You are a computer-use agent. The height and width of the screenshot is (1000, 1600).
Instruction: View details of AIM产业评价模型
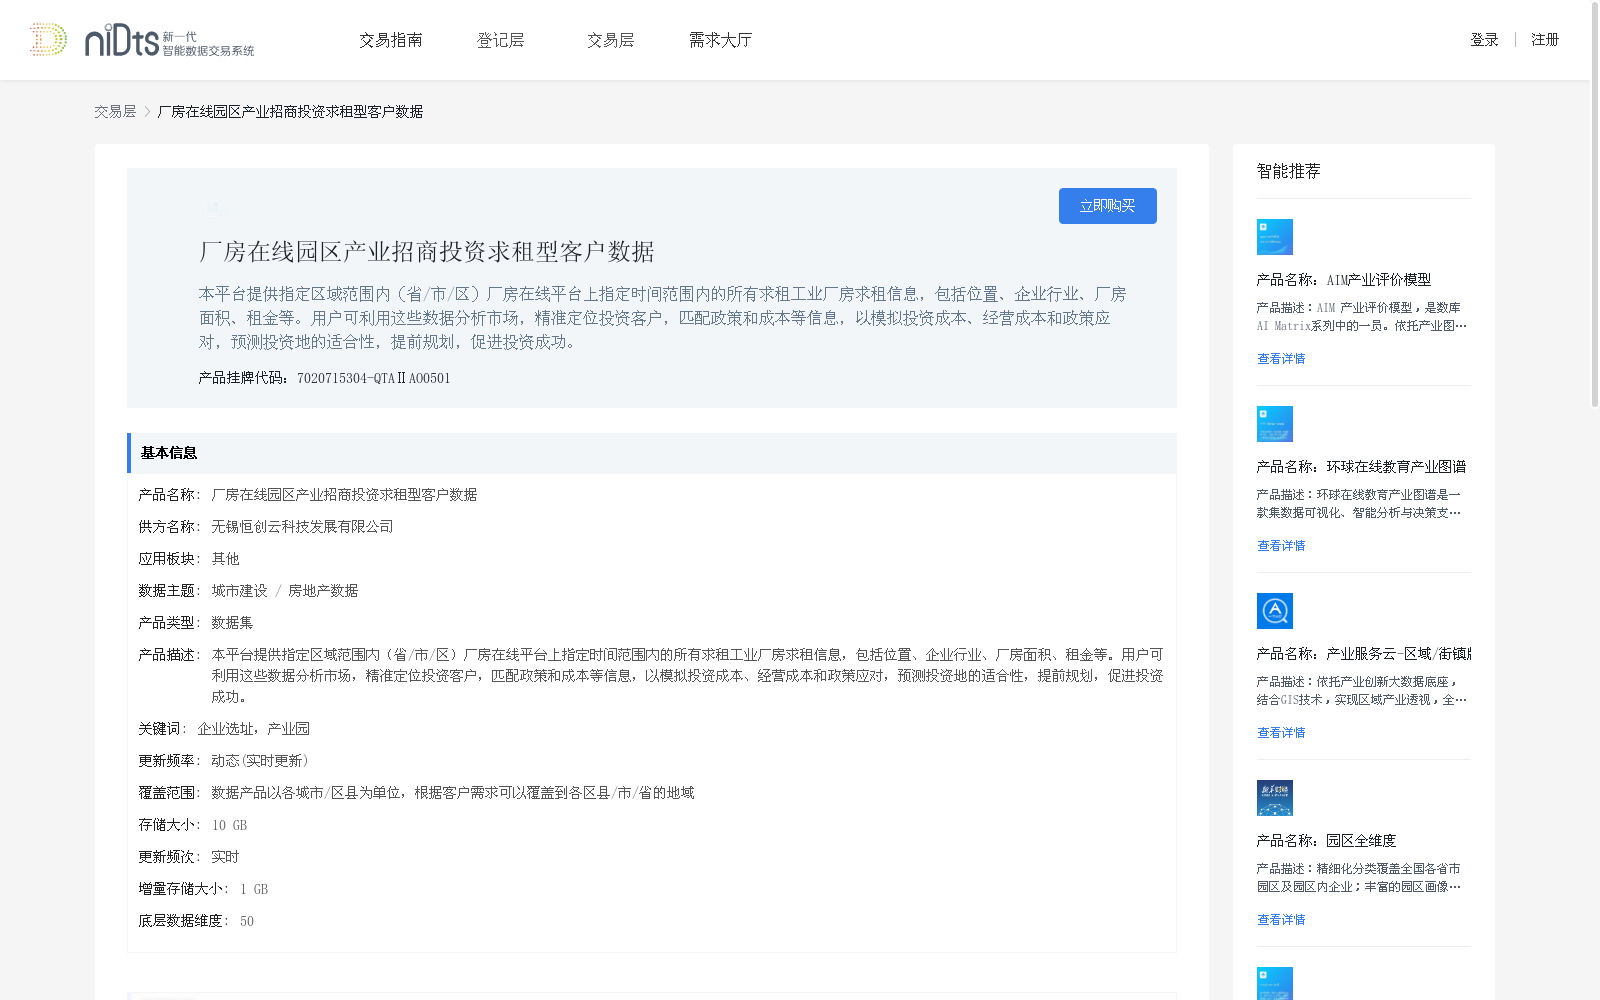click(x=1281, y=359)
